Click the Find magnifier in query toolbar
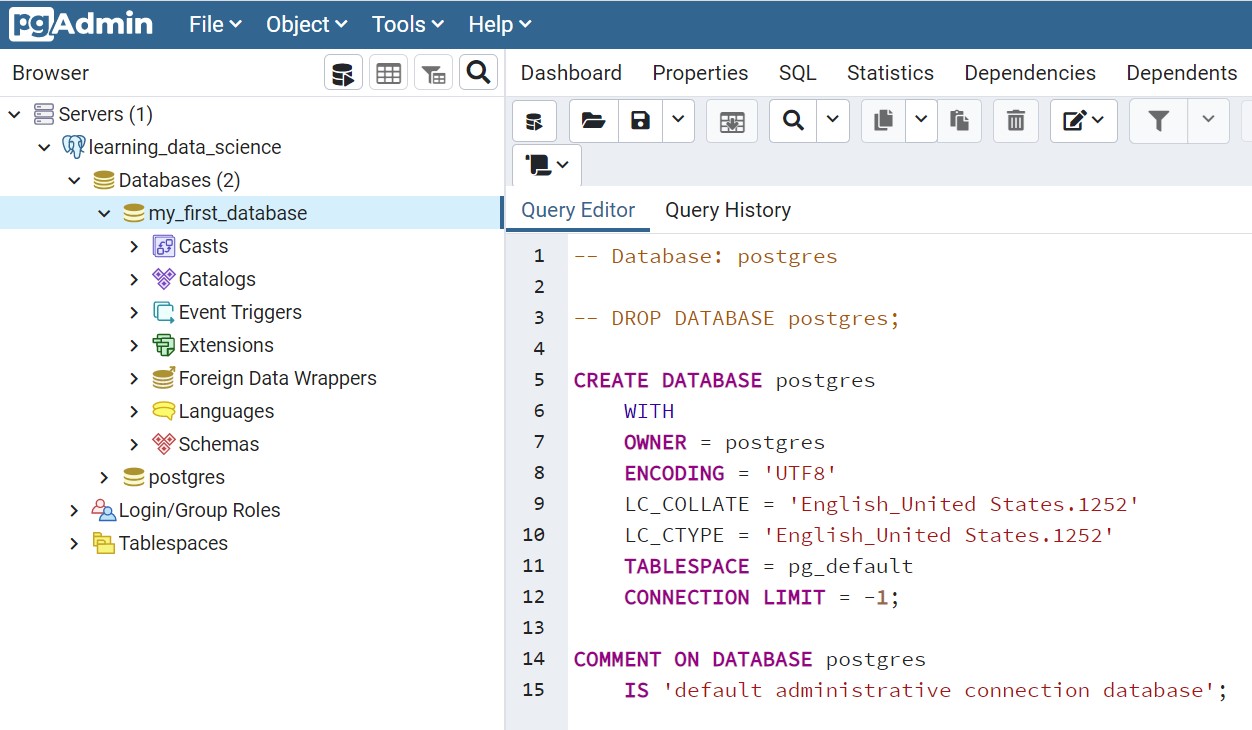Image resolution: width=1252 pixels, height=730 pixels. (x=793, y=121)
